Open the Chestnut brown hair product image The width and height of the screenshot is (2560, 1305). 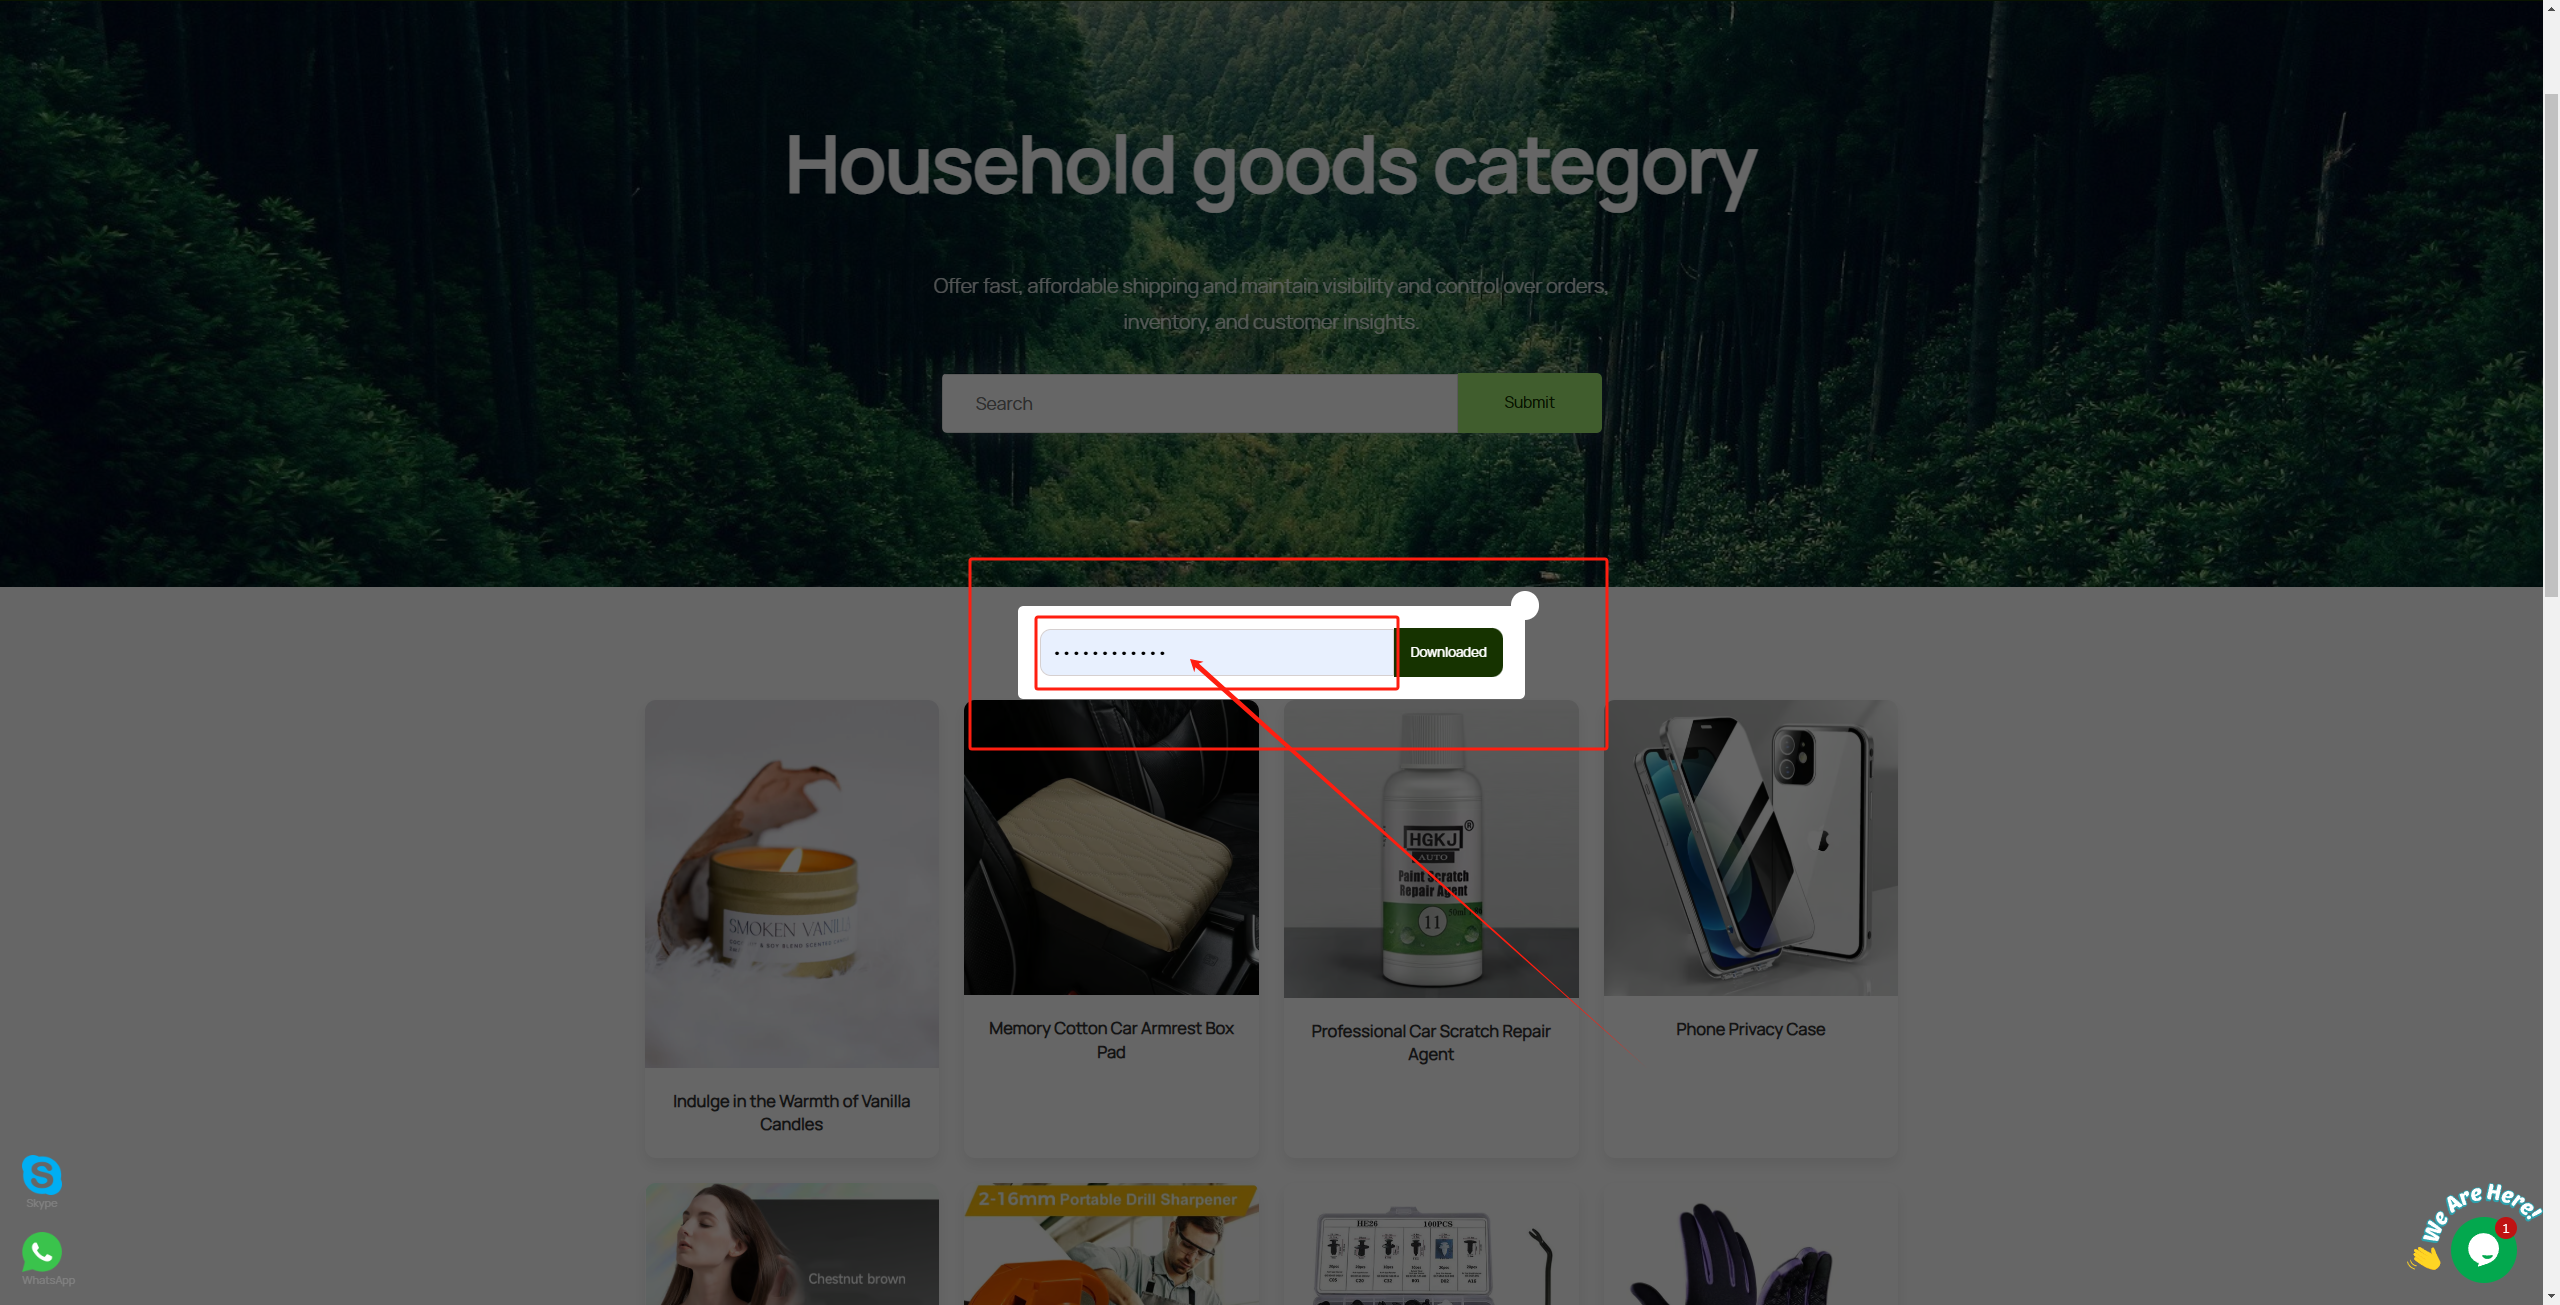tap(791, 1244)
